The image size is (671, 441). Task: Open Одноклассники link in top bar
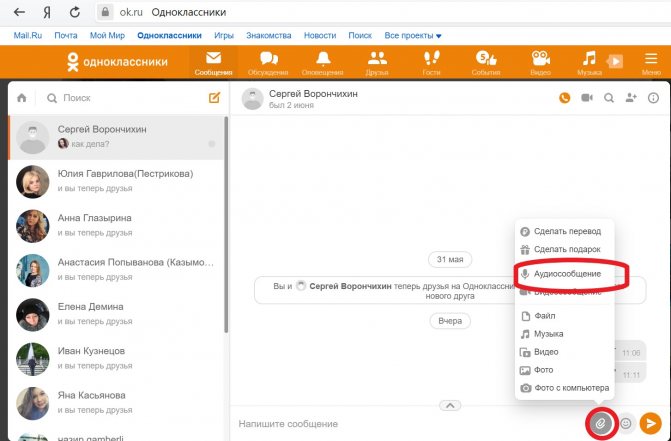(x=169, y=36)
